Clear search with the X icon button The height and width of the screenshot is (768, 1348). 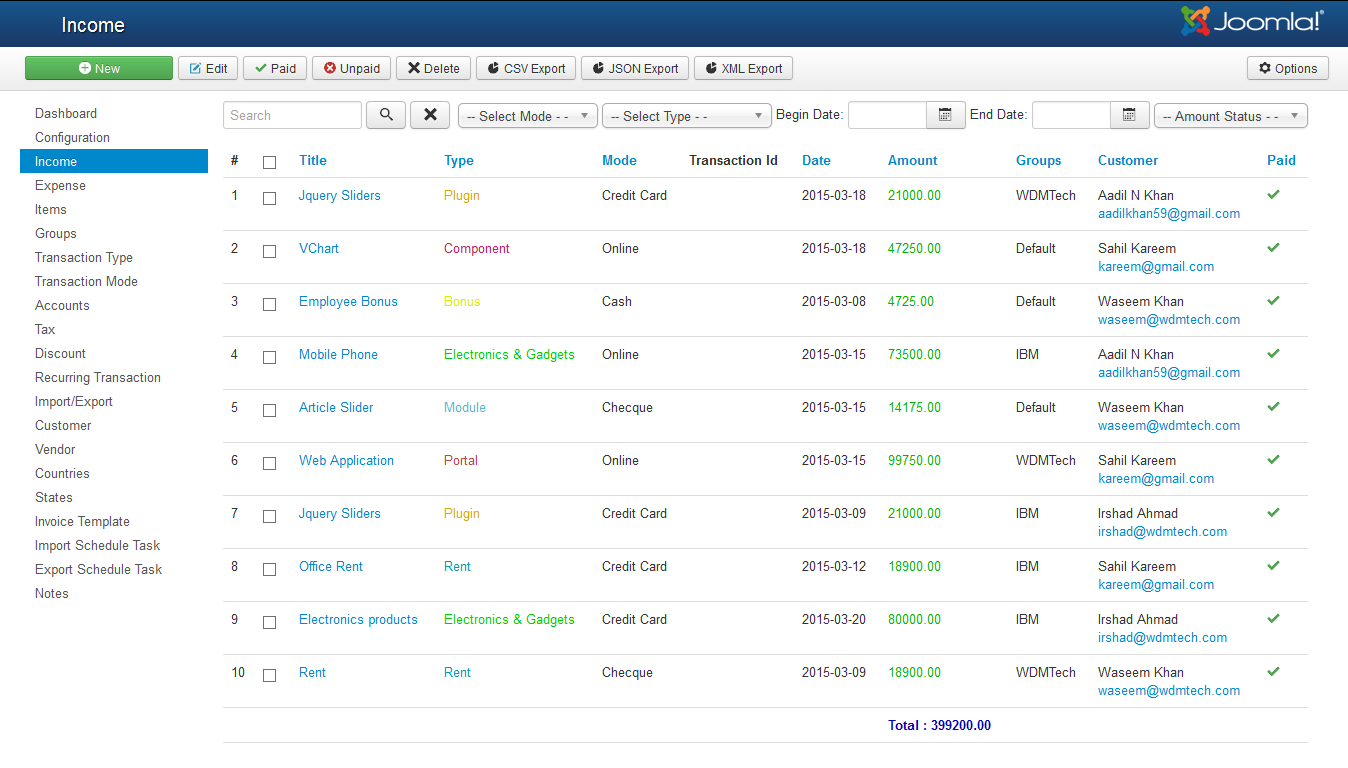430,115
